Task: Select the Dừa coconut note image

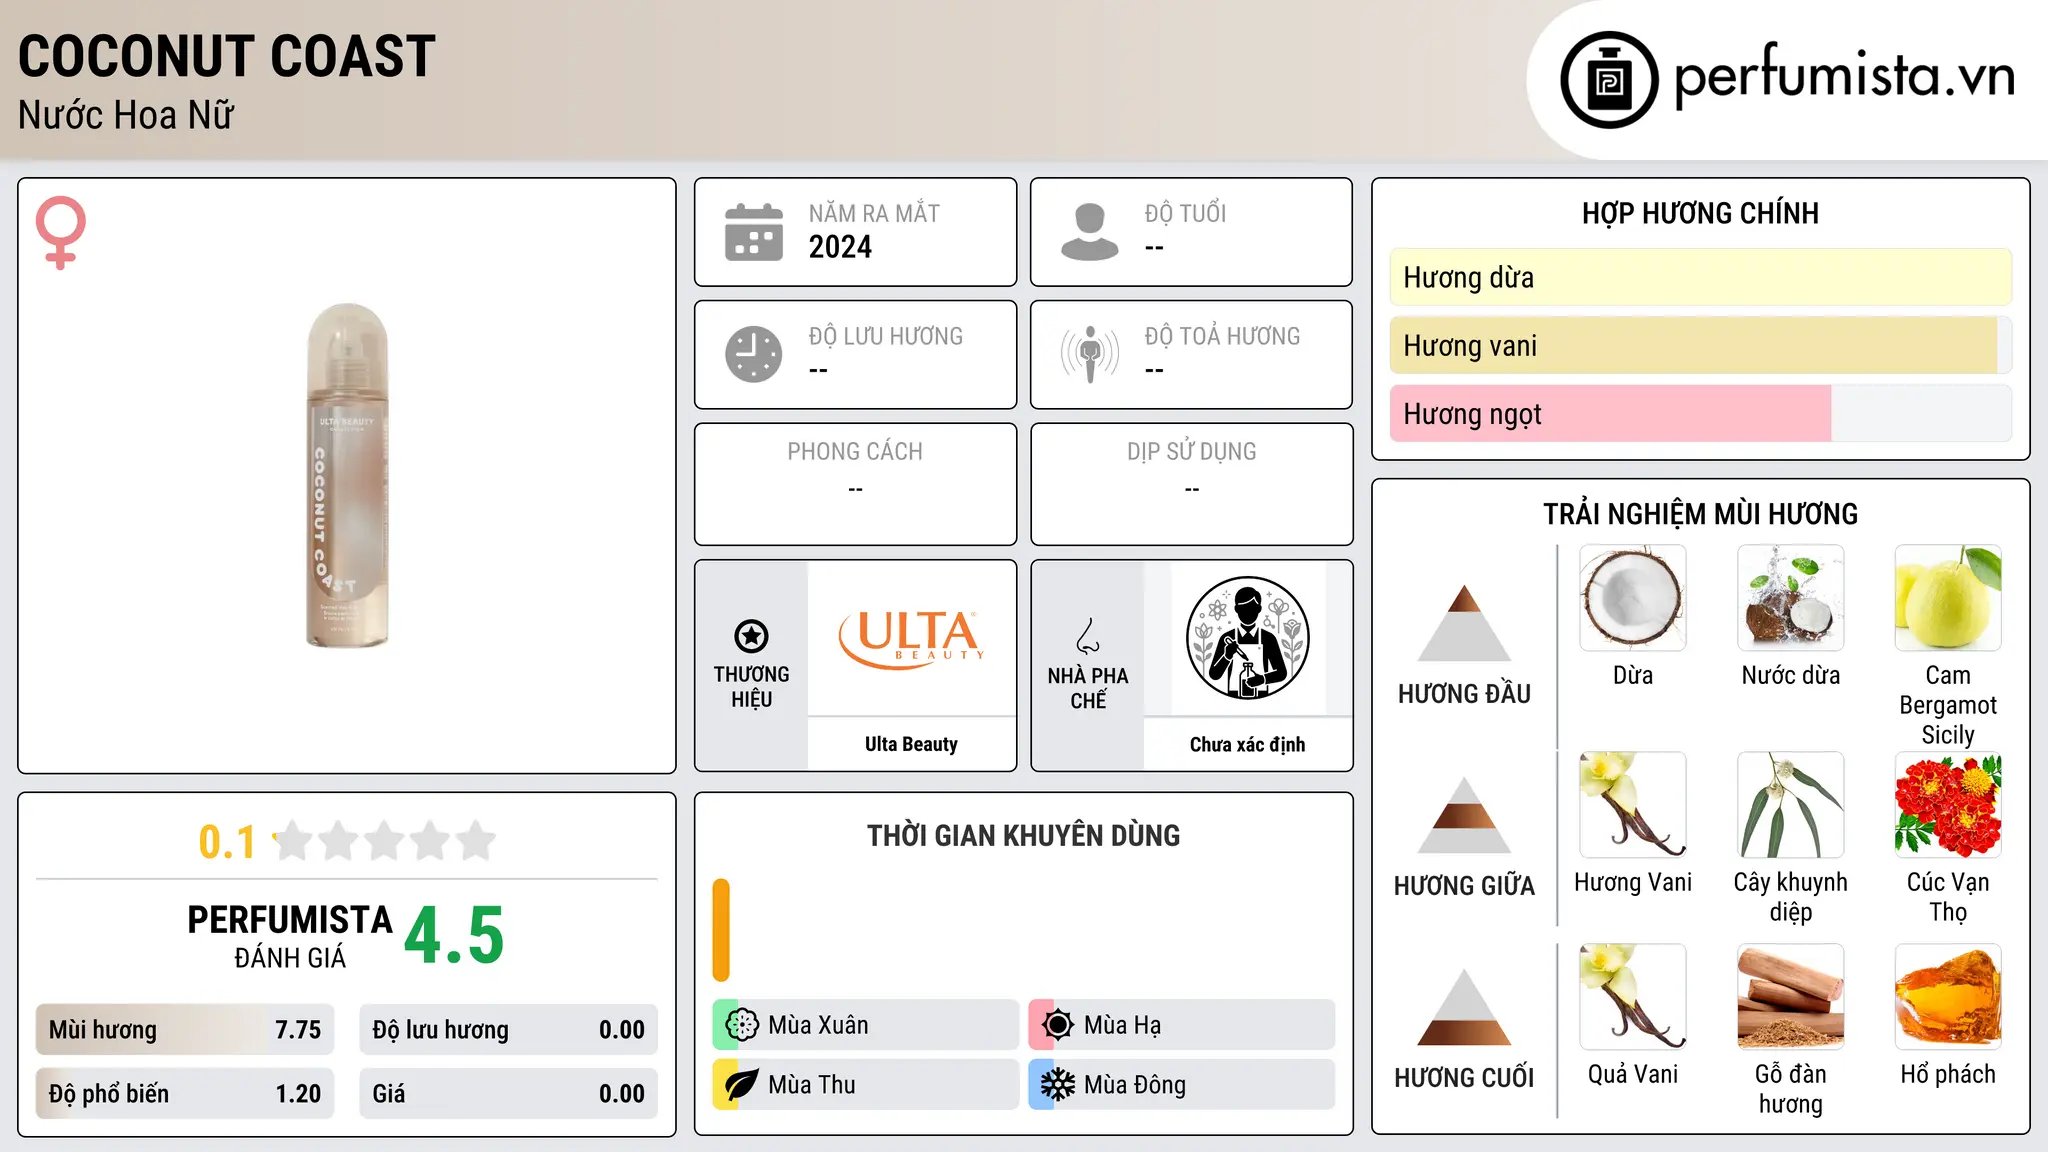Action: (x=1633, y=598)
